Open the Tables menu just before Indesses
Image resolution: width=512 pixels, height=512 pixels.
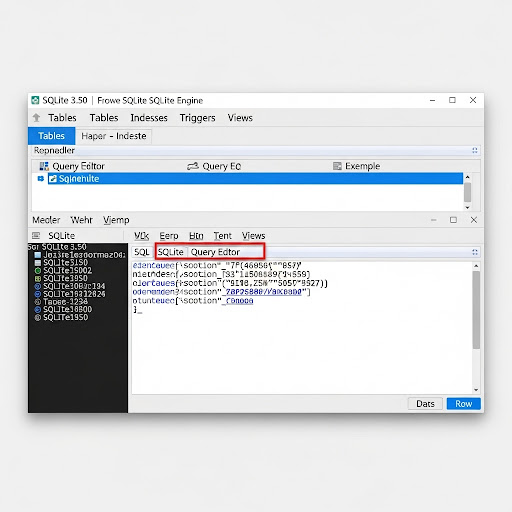[104, 118]
